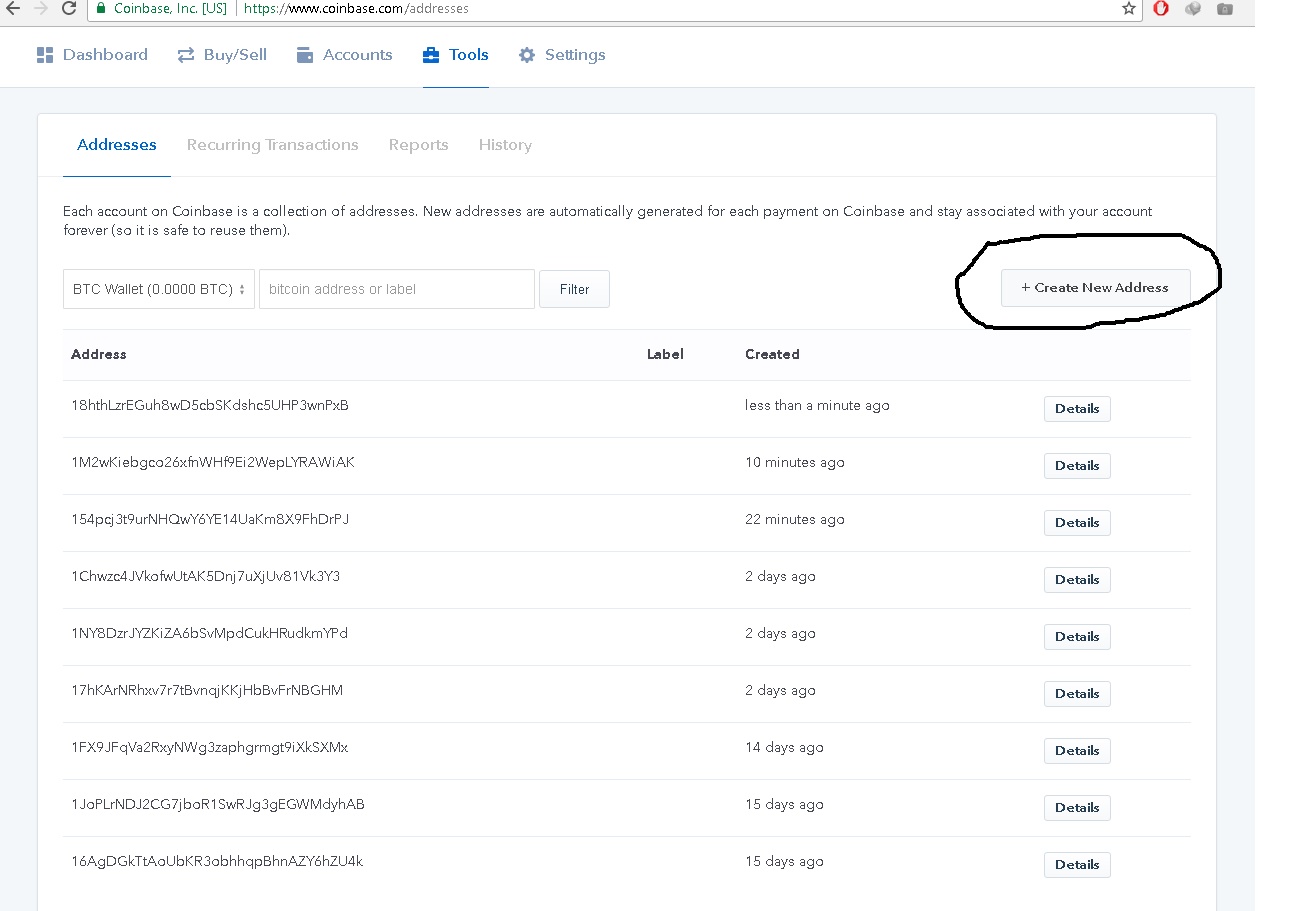The height and width of the screenshot is (911, 1294).
Task: Select address text 16AgDGkTtAoUbKR3obhhqpBhnAZY6hZU4k
Action: coord(217,862)
